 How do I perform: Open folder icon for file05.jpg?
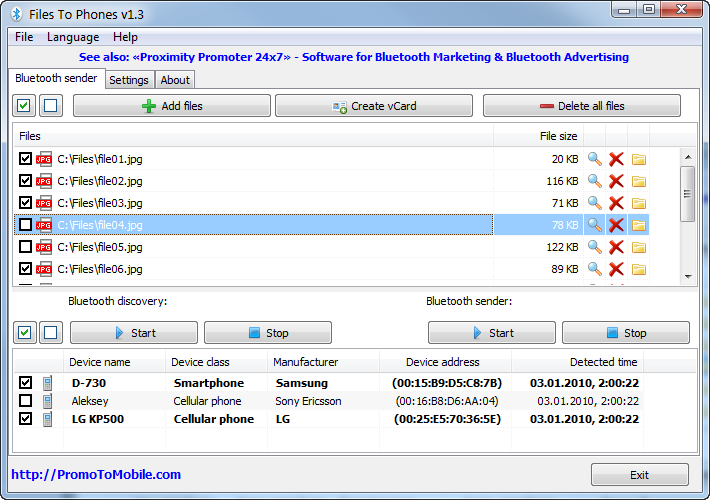638,247
